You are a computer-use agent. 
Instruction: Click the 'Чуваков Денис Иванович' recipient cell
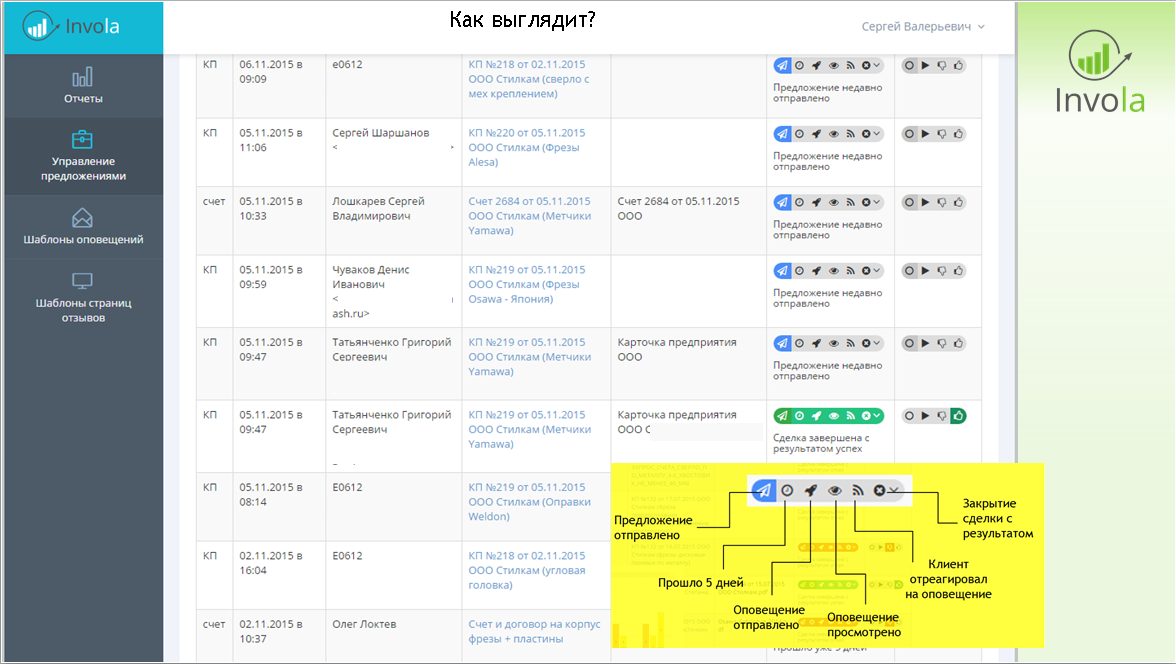(x=393, y=290)
